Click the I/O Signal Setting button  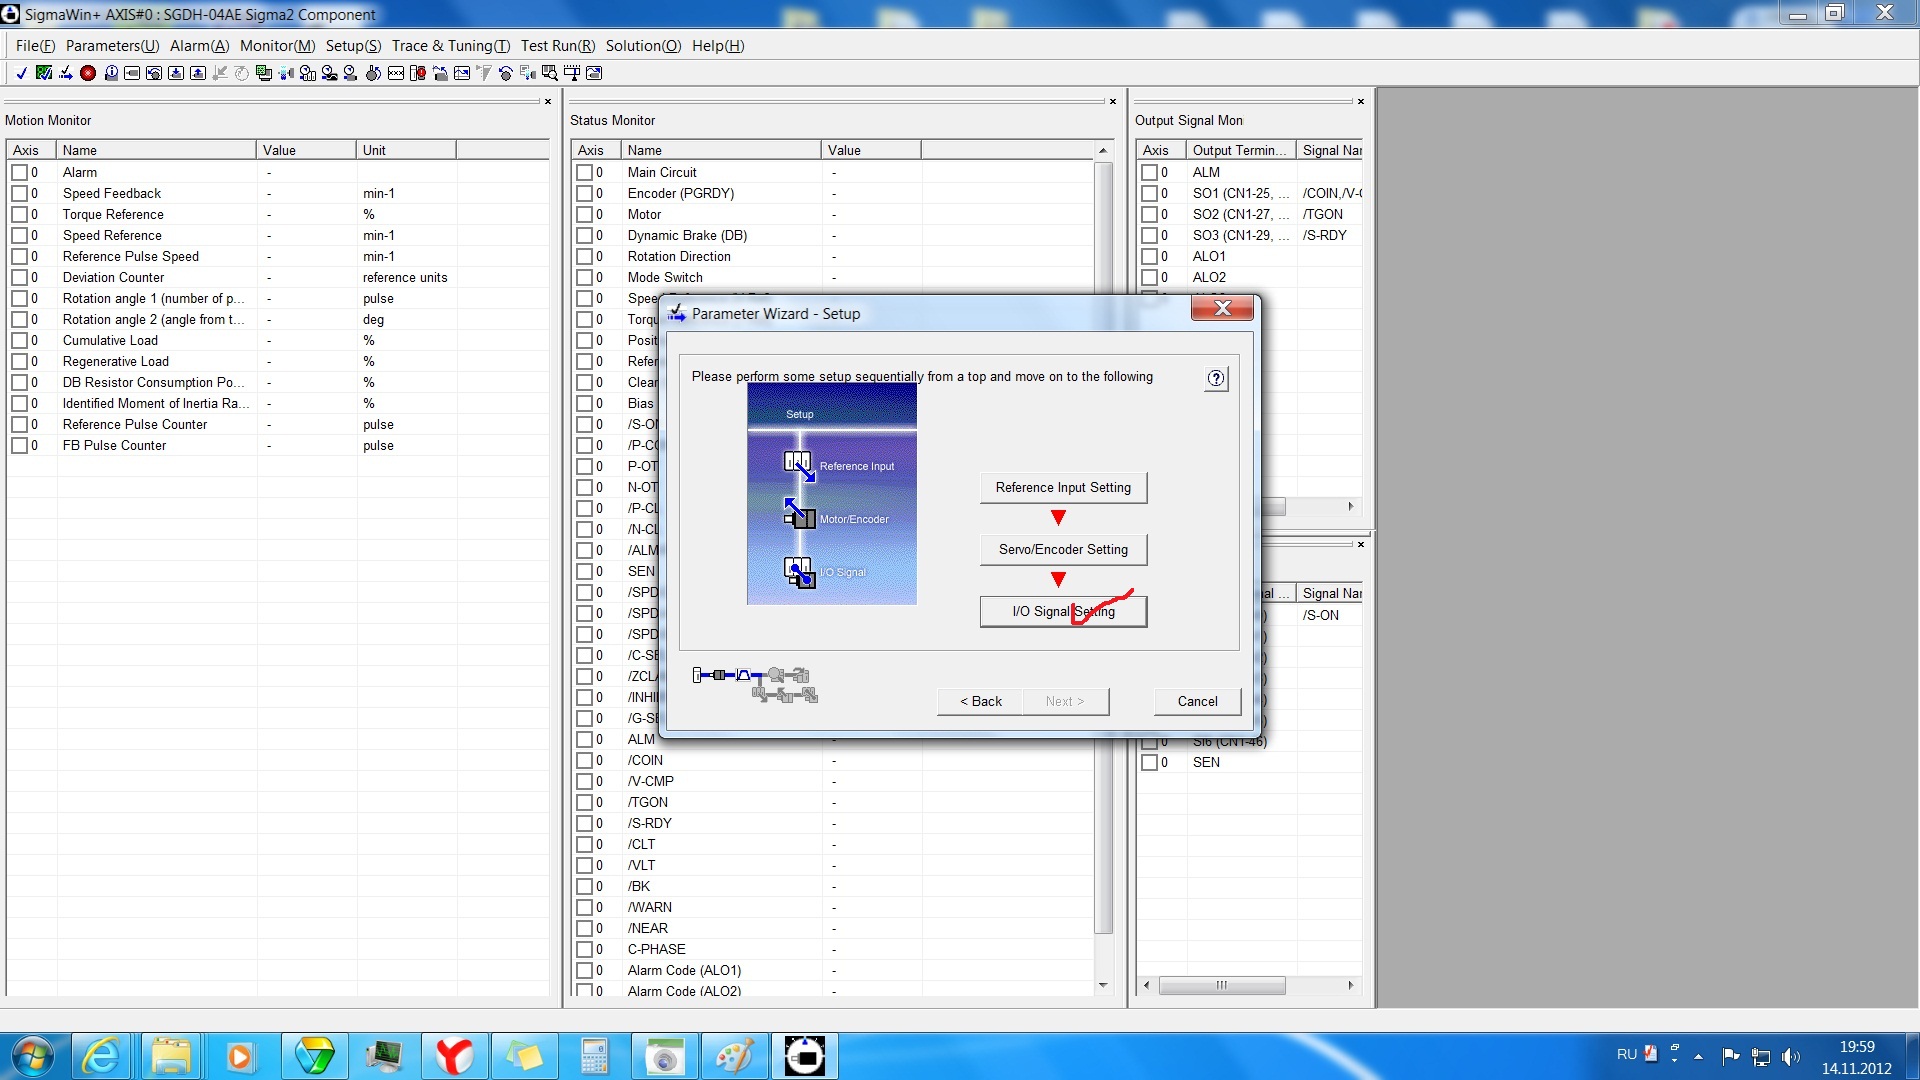tap(1063, 611)
